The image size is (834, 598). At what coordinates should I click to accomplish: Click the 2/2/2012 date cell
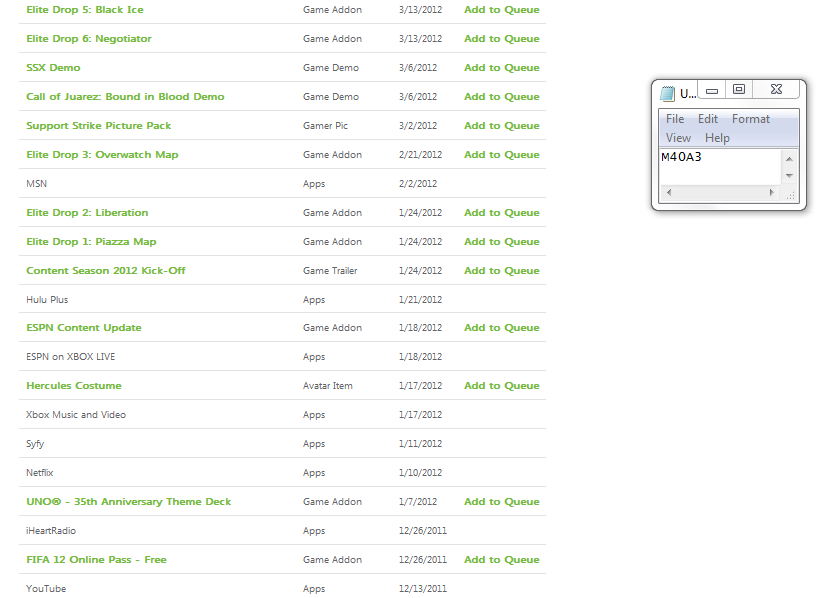click(418, 184)
